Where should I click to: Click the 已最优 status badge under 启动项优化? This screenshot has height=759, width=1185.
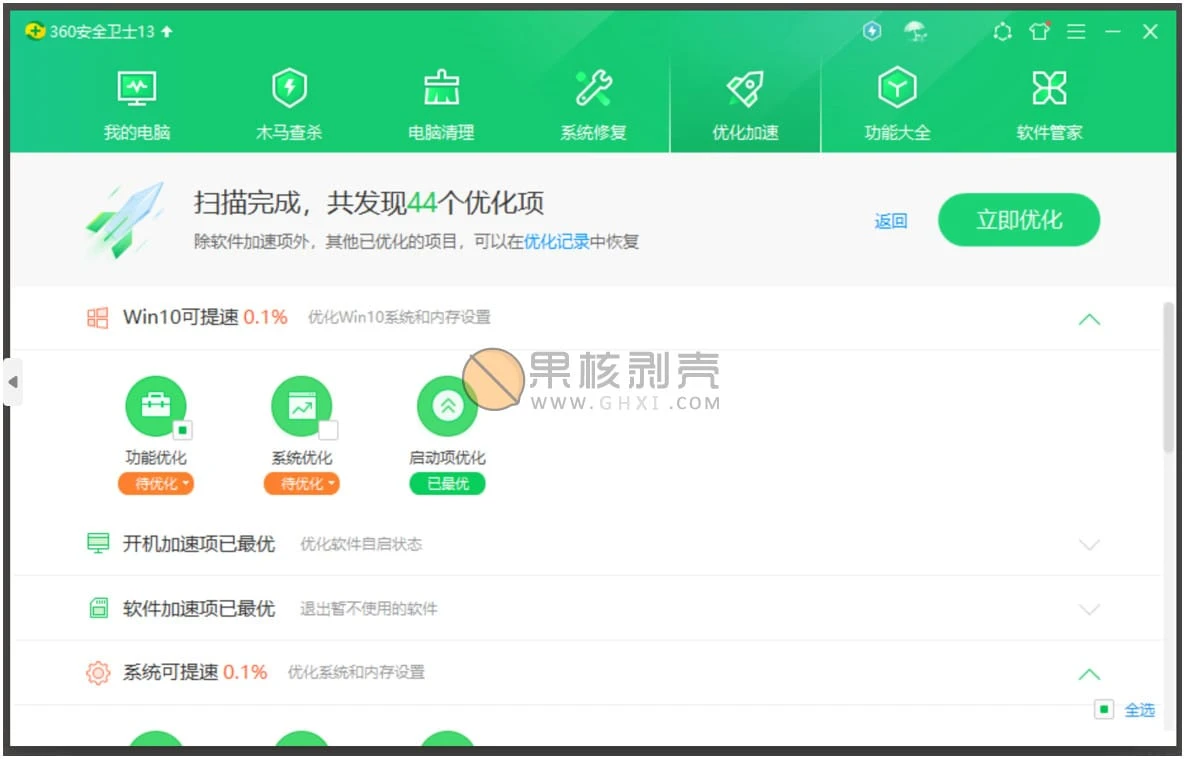pyautogui.click(x=447, y=484)
